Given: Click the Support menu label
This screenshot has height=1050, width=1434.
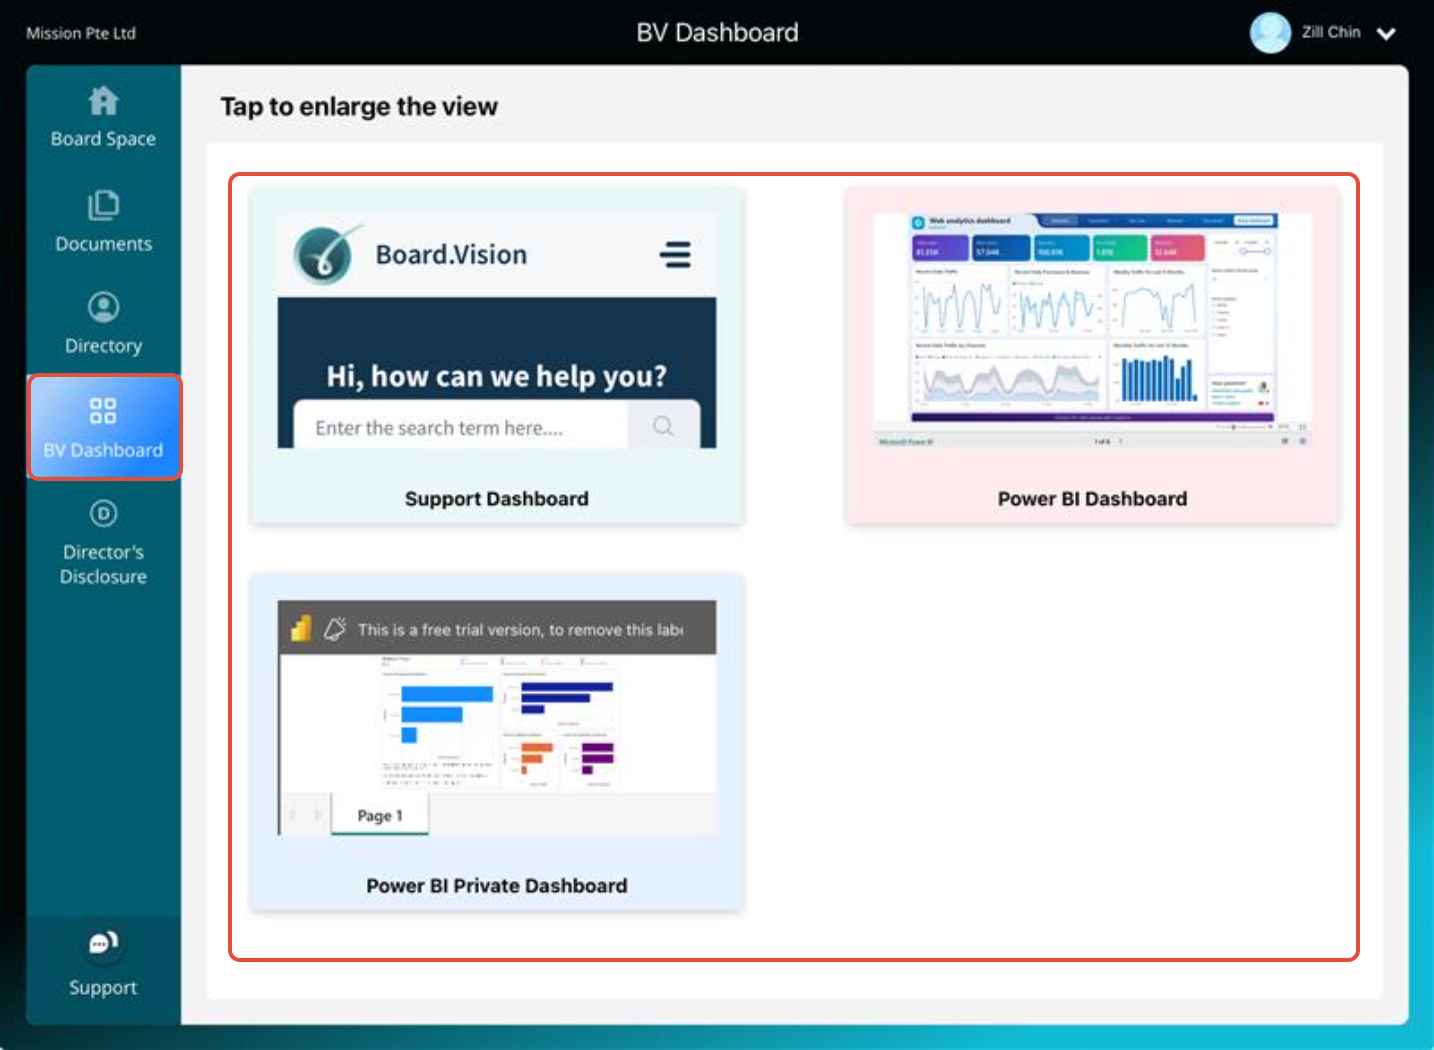Looking at the screenshot, I should click(x=103, y=988).
